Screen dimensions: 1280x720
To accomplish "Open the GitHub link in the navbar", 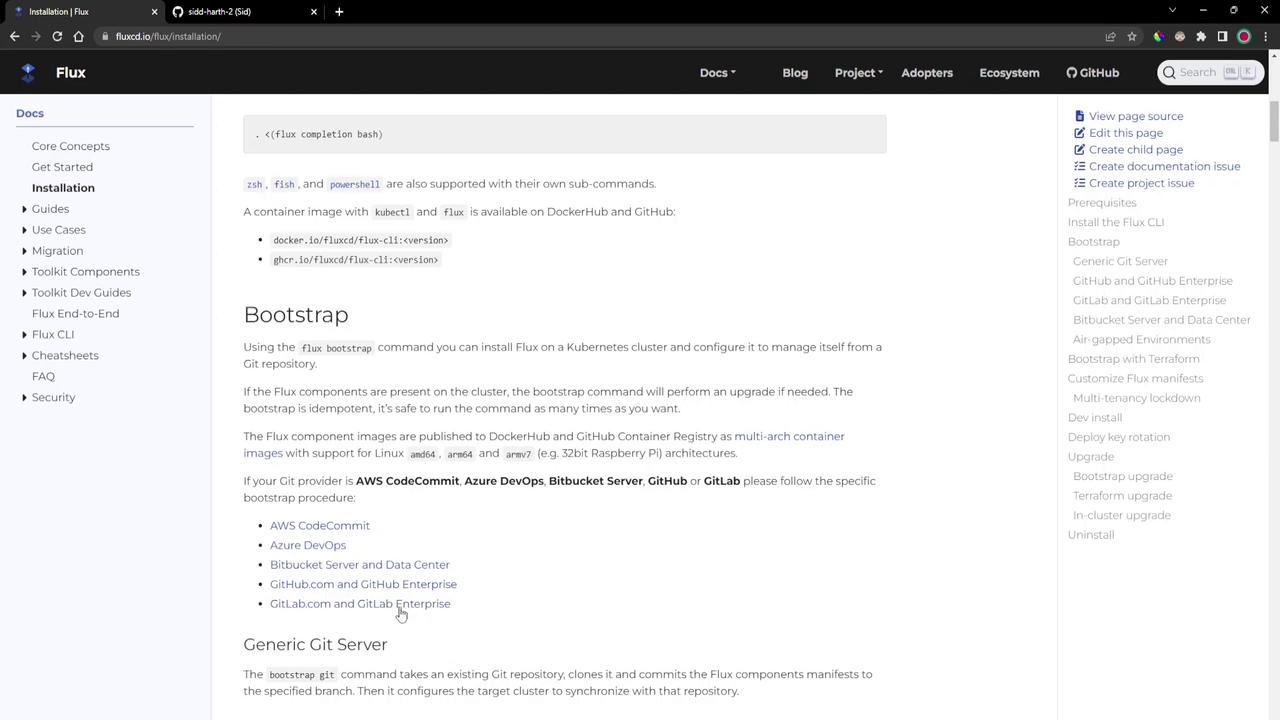I will pos(1092,72).
